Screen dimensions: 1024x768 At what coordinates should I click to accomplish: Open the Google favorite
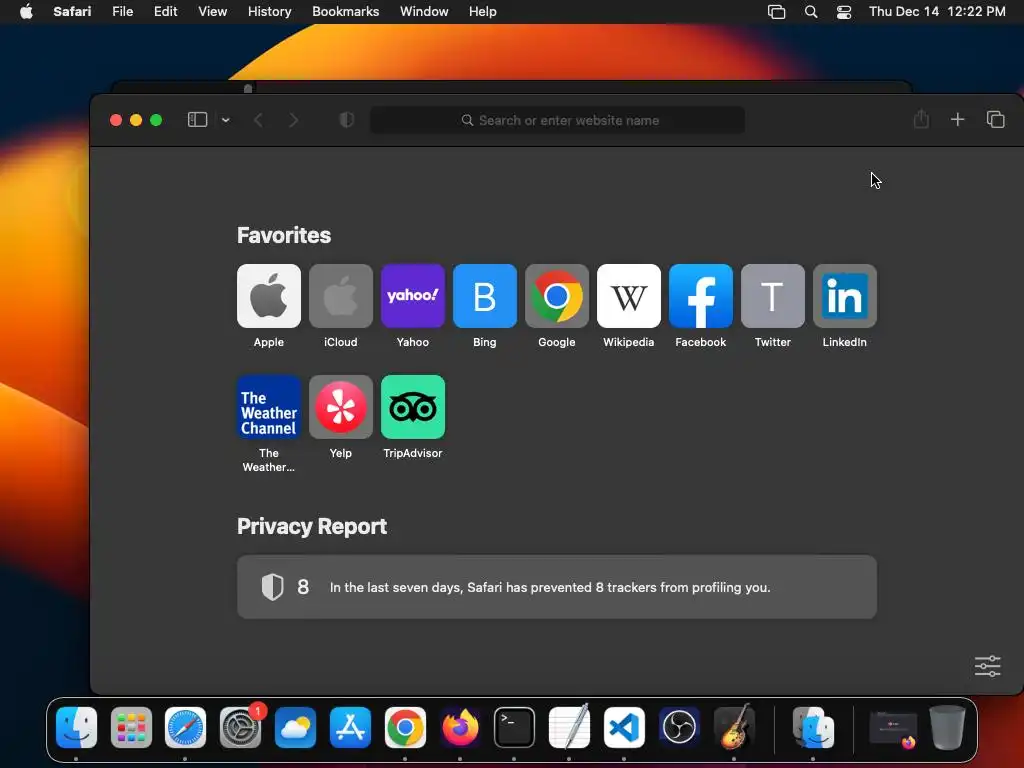(x=556, y=296)
